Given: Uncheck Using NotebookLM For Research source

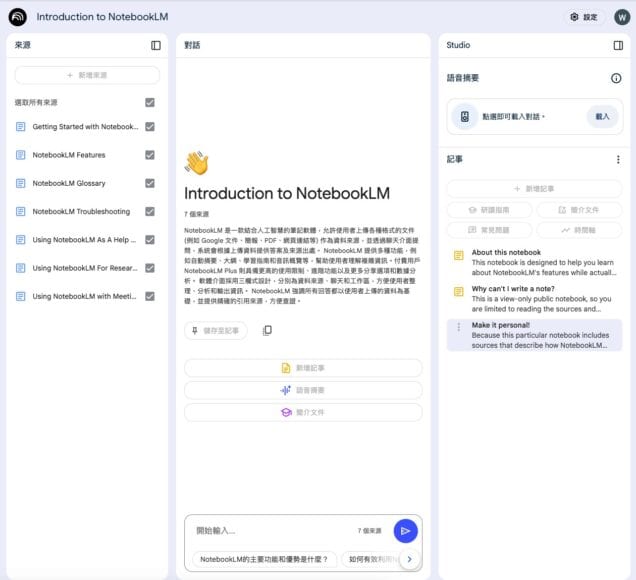Looking at the screenshot, I should pyautogui.click(x=150, y=268).
